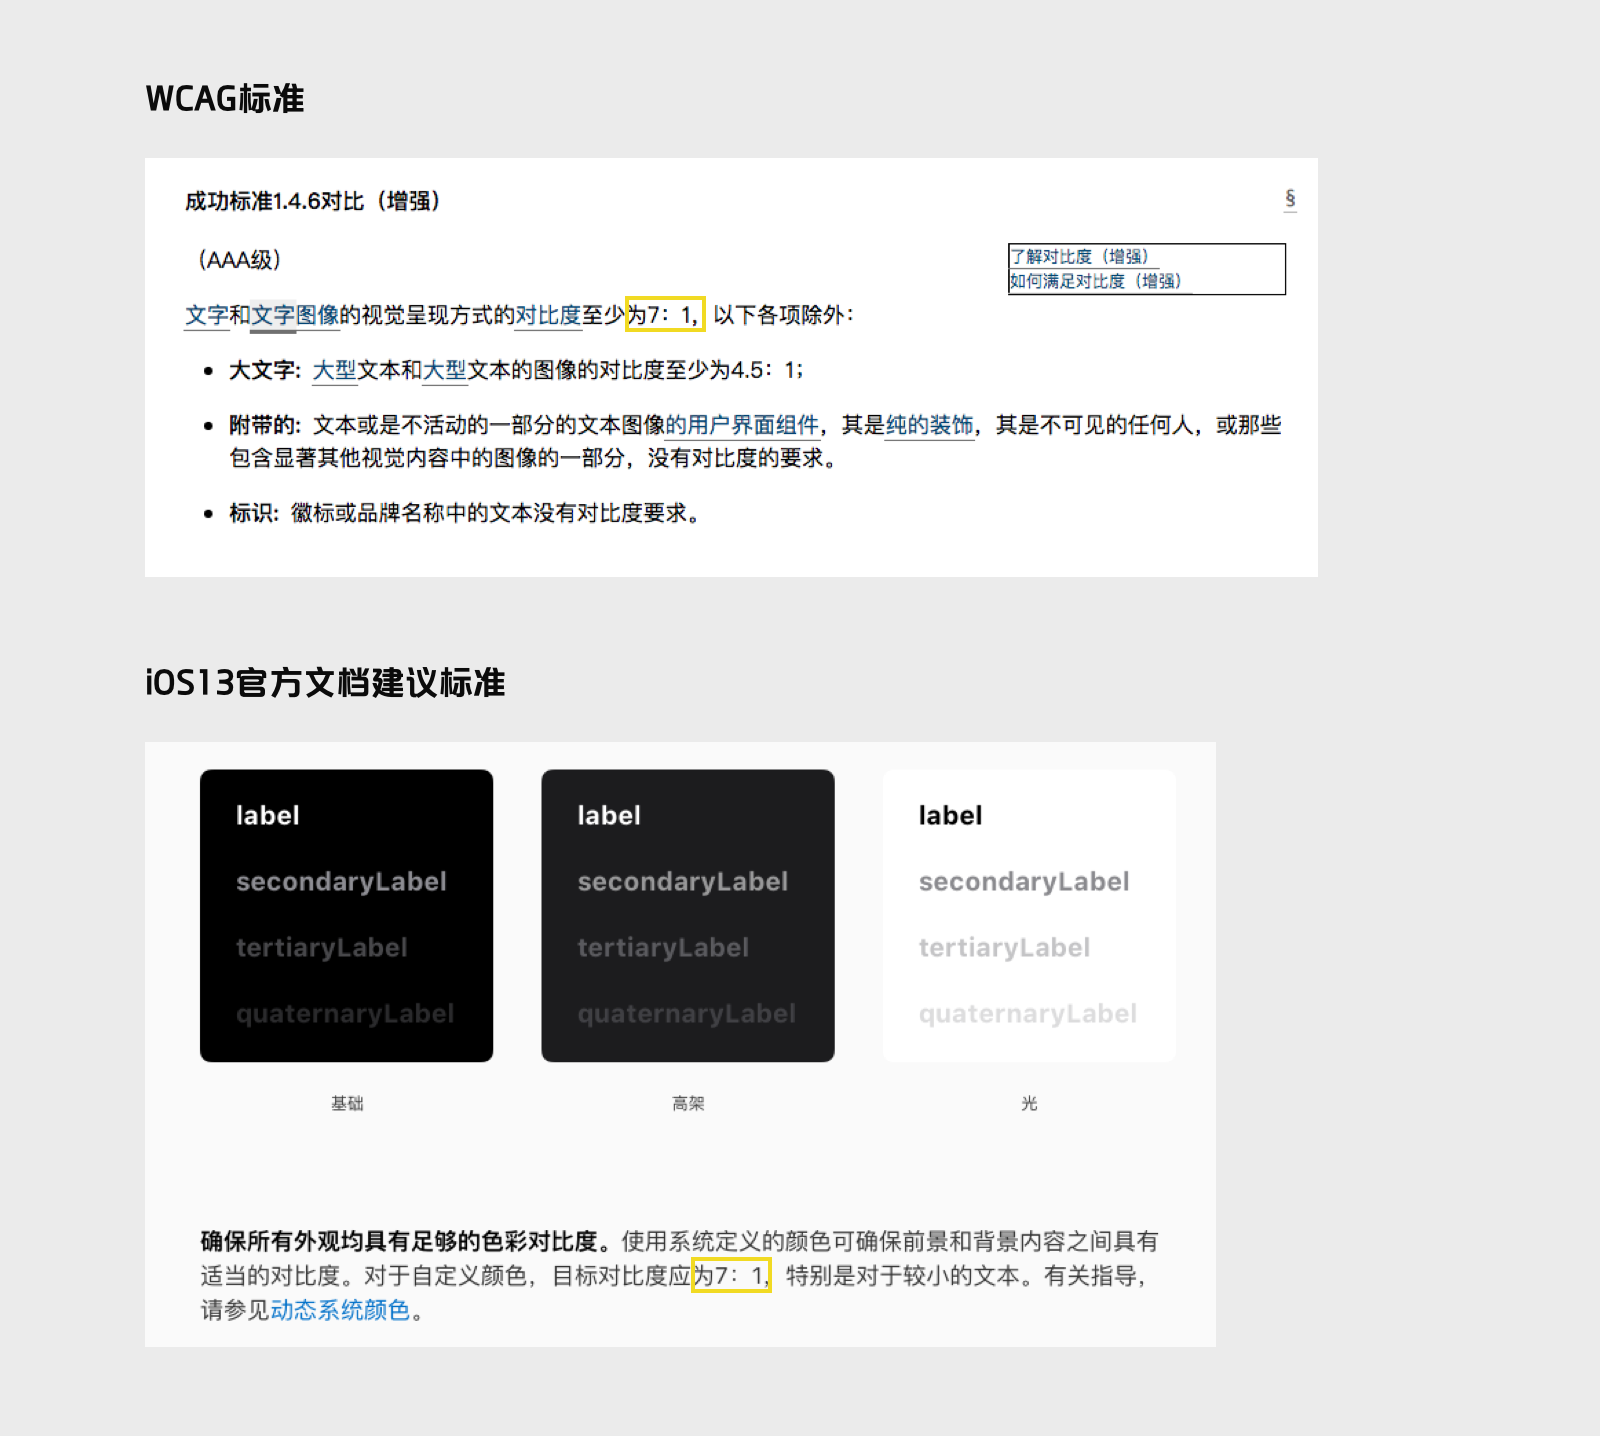Screen dimensions: 1600x1436
Task: Click the bold 确保所有外观均具有足够的色彩对比度 text
Action: [405, 1241]
